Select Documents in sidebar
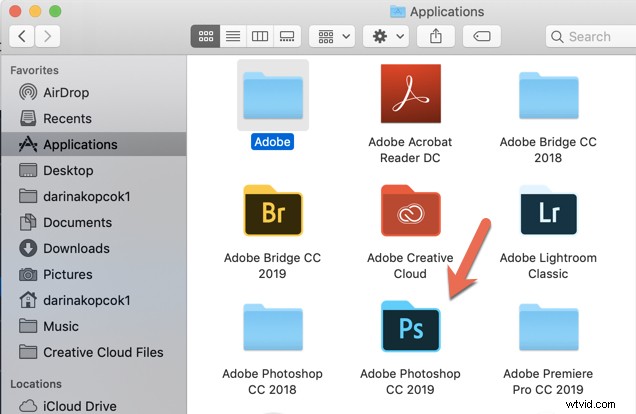636x414 pixels. click(94, 222)
